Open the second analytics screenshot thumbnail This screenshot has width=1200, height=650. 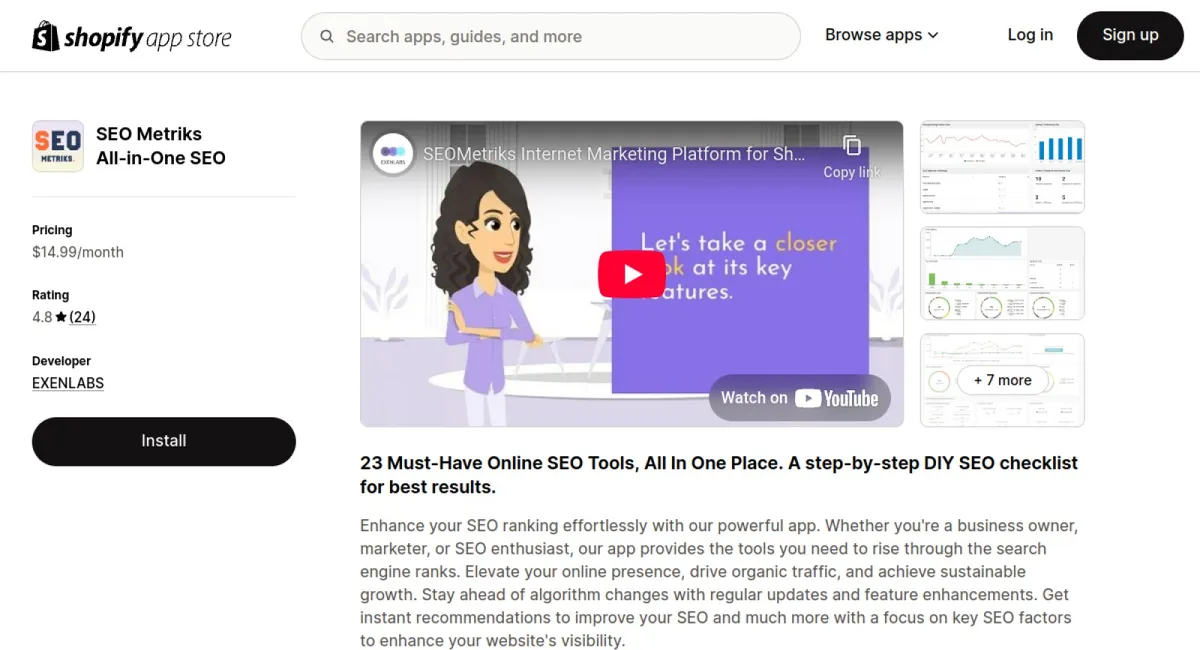[1002, 273]
